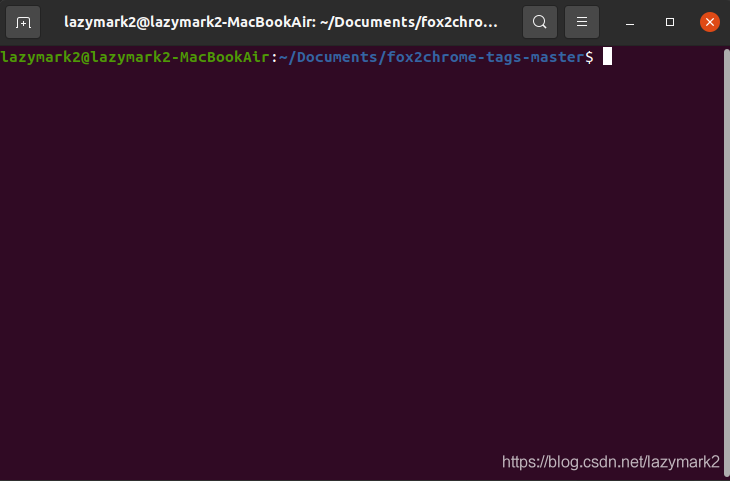Click fox2chrome-tags-master in the prompt path

481,57
